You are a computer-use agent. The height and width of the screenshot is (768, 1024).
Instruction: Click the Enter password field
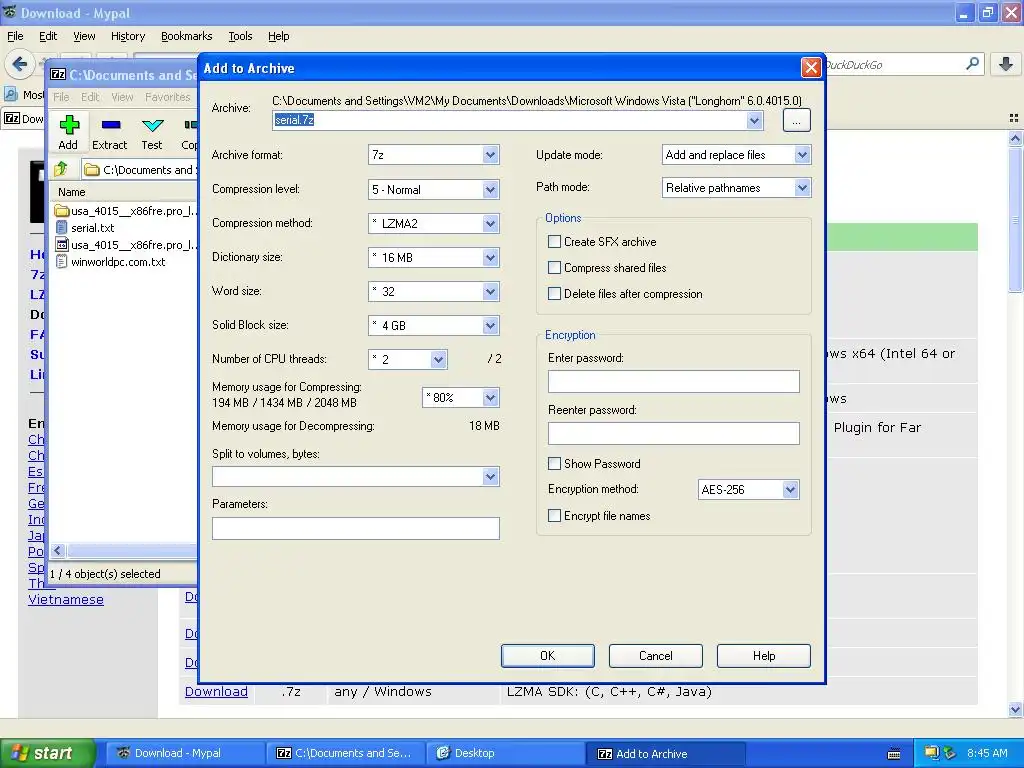(x=673, y=381)
